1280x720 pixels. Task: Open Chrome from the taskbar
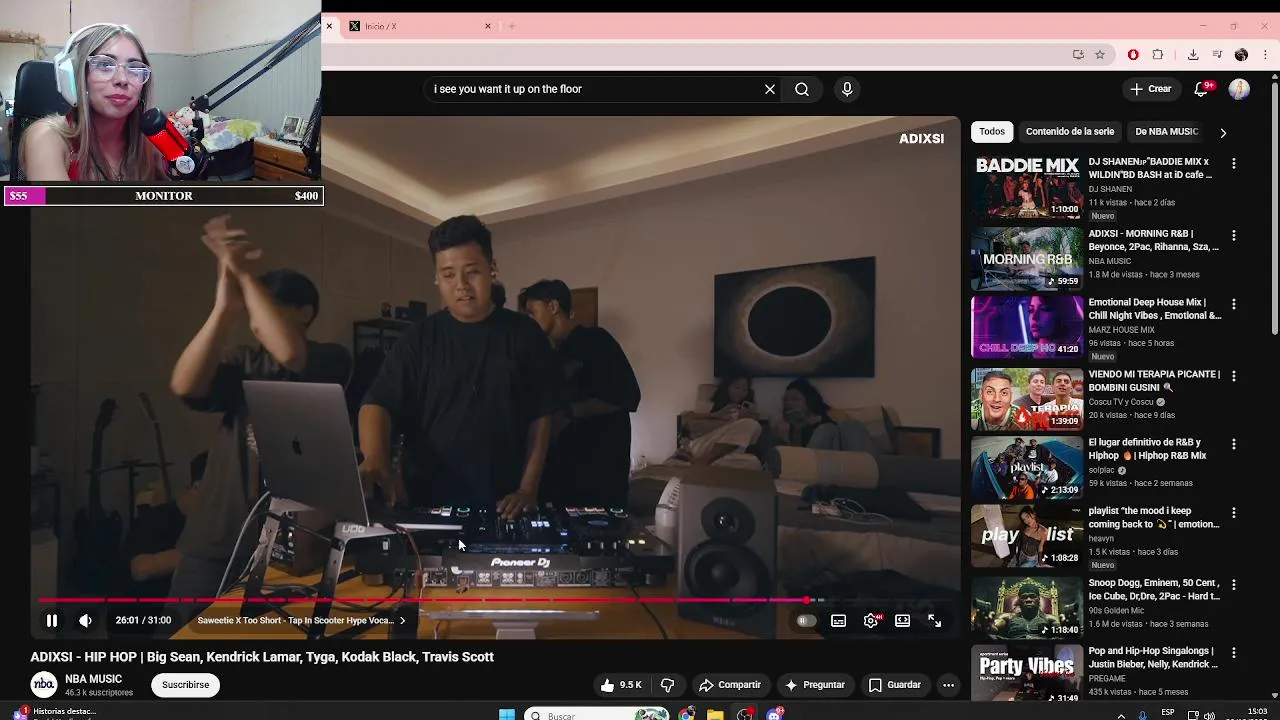pyautogui.click(x=687, y=714)
